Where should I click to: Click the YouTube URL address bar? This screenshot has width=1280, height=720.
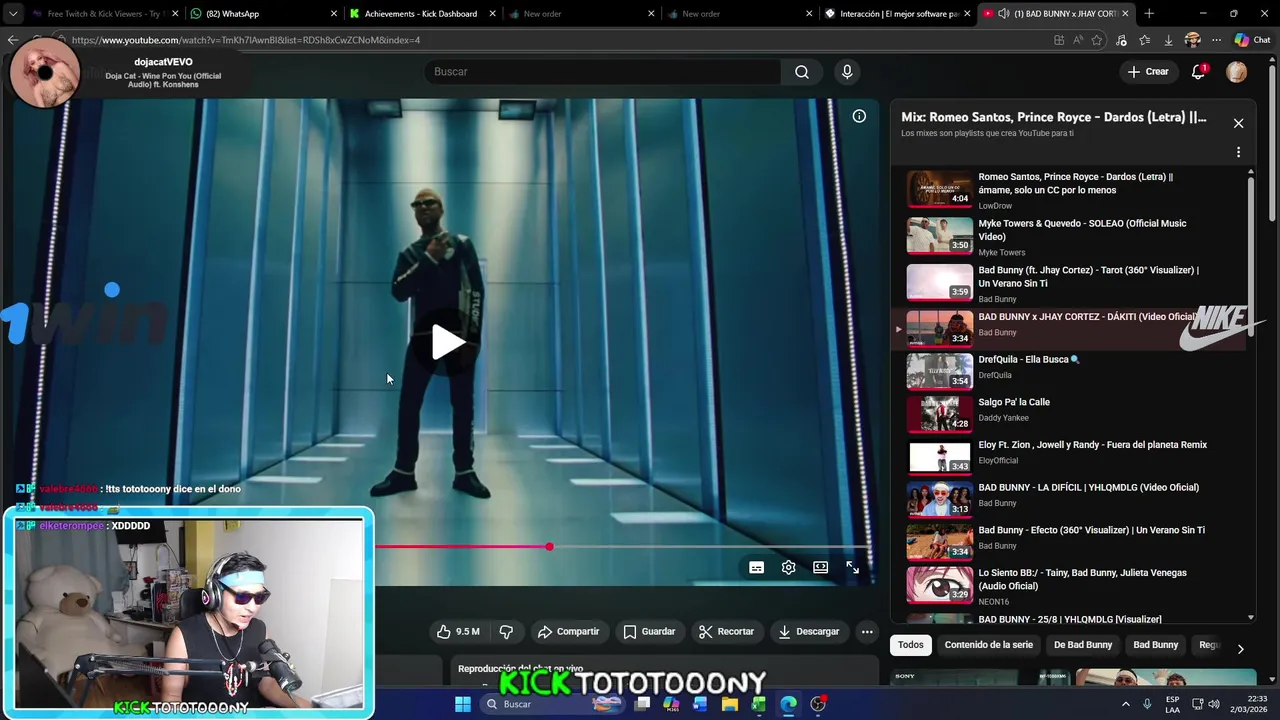[550, 40]
